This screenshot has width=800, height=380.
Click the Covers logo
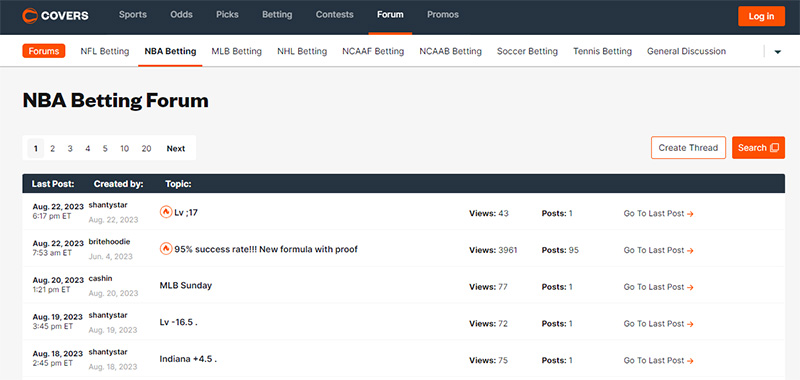click(x=55, y=16)
